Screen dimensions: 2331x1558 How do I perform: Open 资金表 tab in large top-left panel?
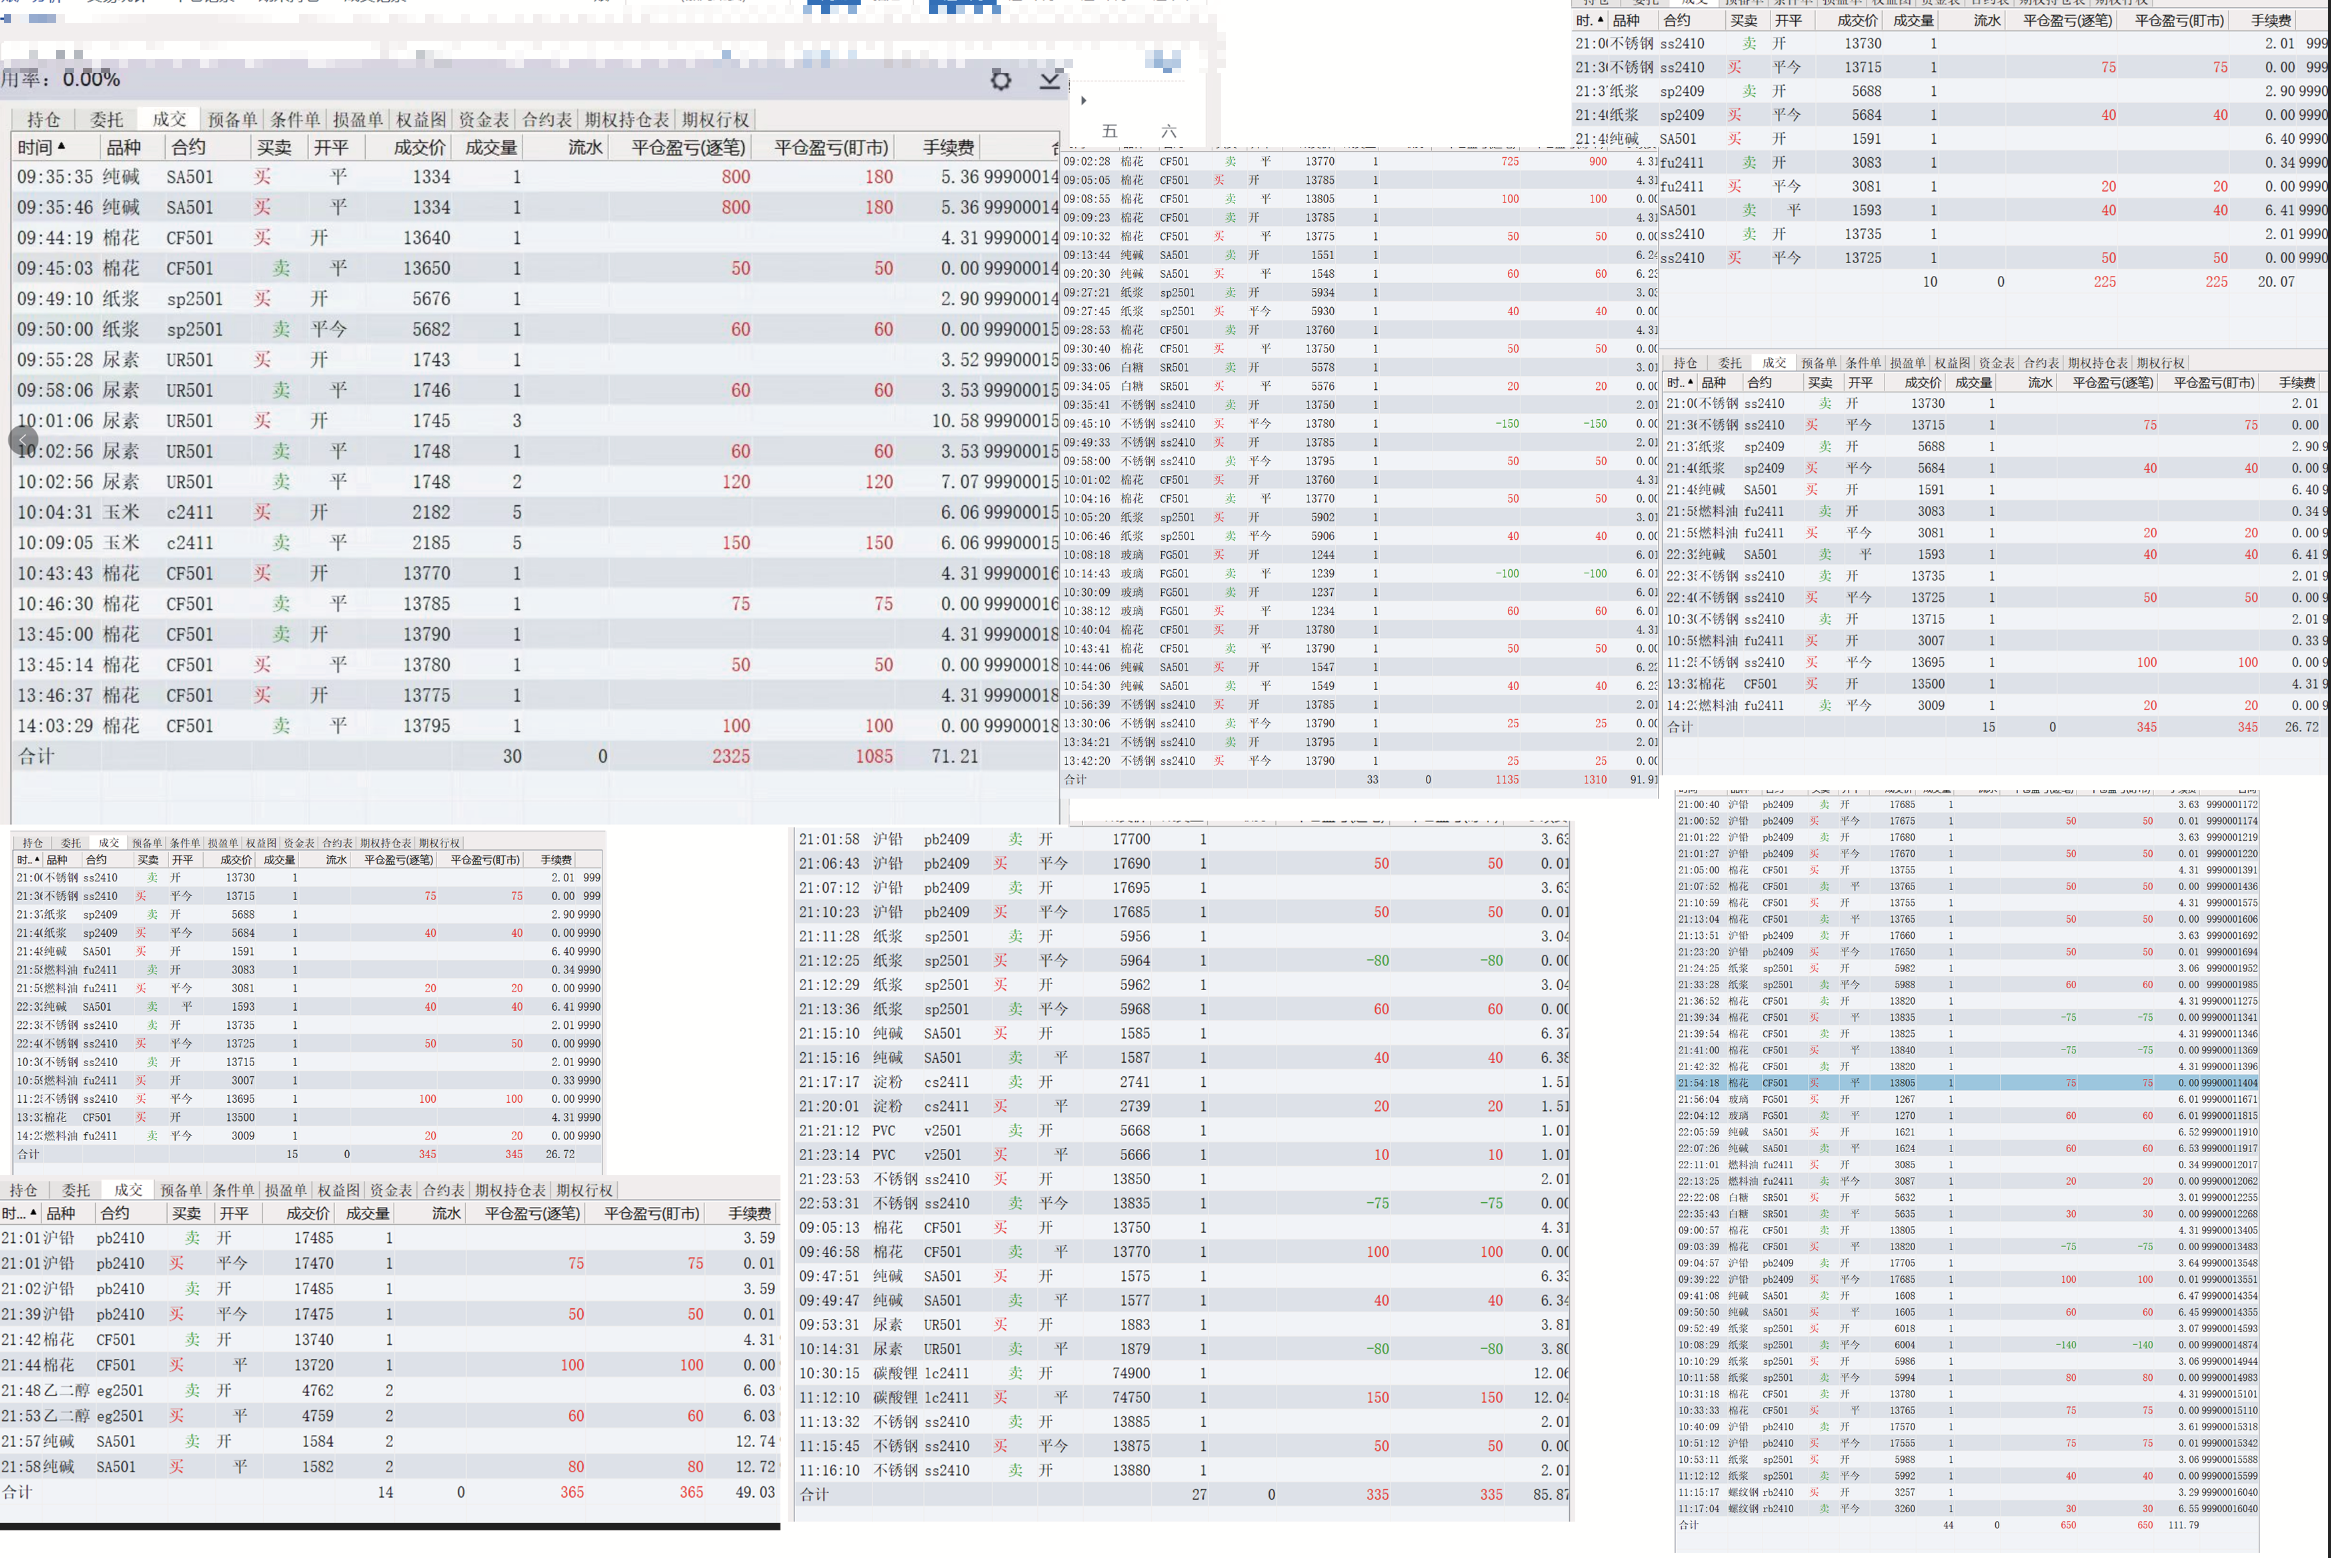point(484,120)
